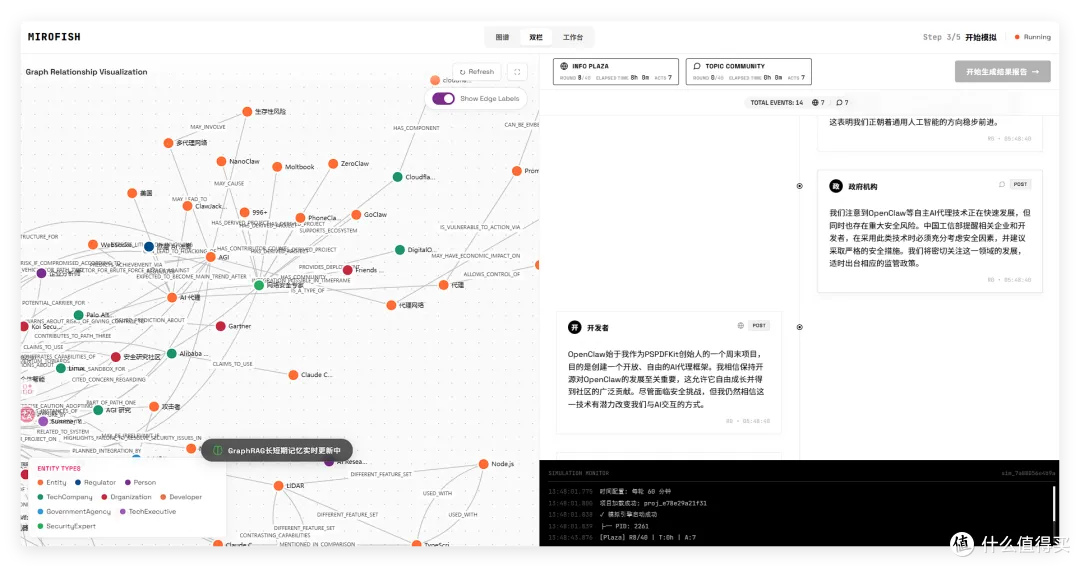This screenshot has height=567, width=1080.
Task: Select the AI 代理 graph node
Action: (x=172, y=298)
